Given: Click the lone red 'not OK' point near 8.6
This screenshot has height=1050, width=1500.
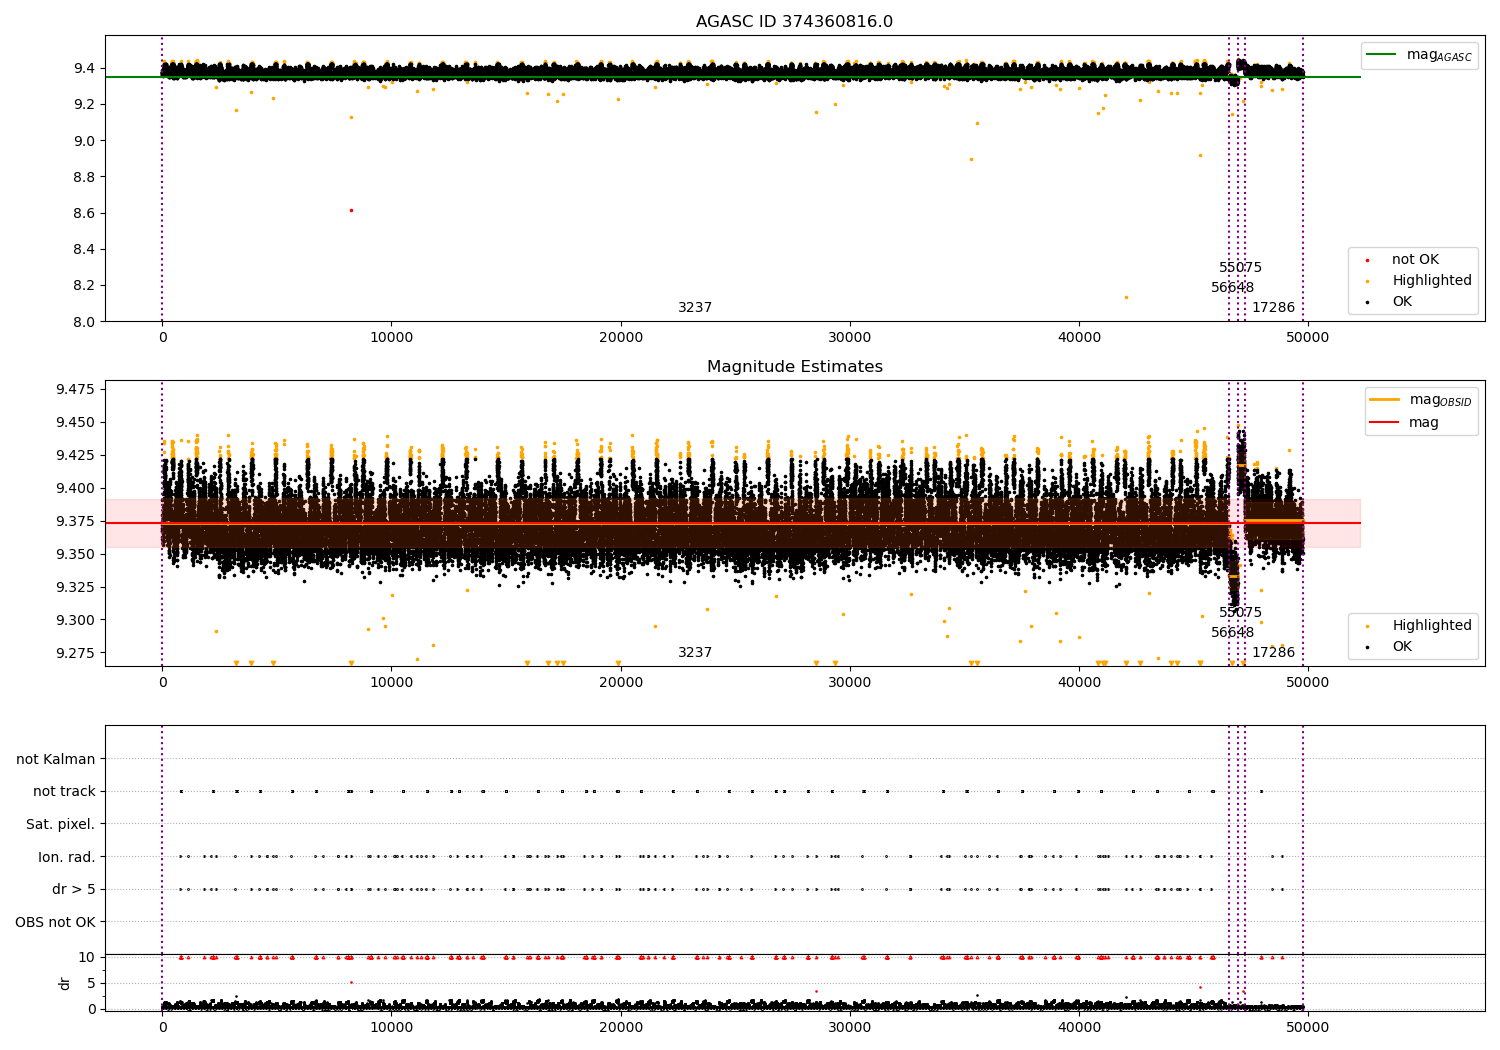Looking at the screenshot, I should tap(351, 210).
